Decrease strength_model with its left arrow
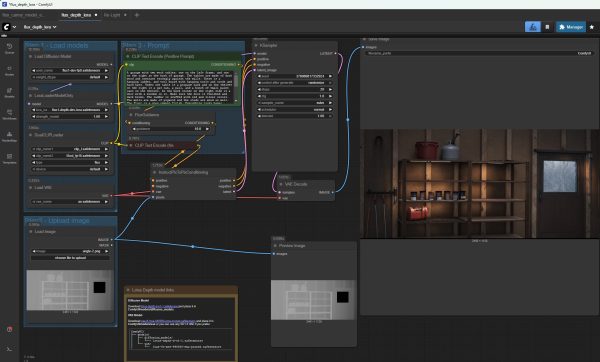Screen dimensions: 600x362 coord(34,116)
